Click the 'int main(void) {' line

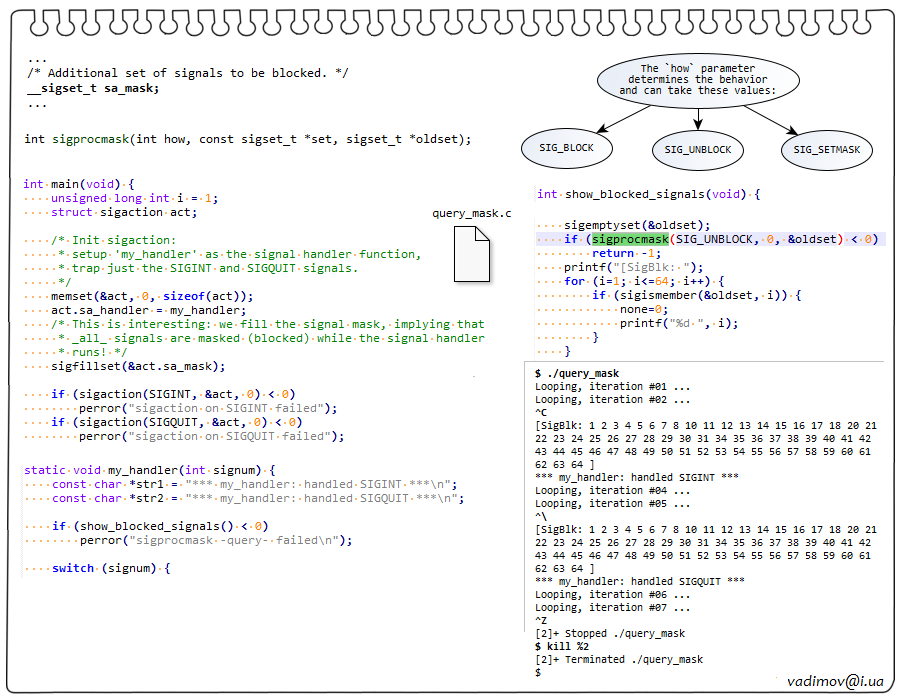[x=85, y=184]
